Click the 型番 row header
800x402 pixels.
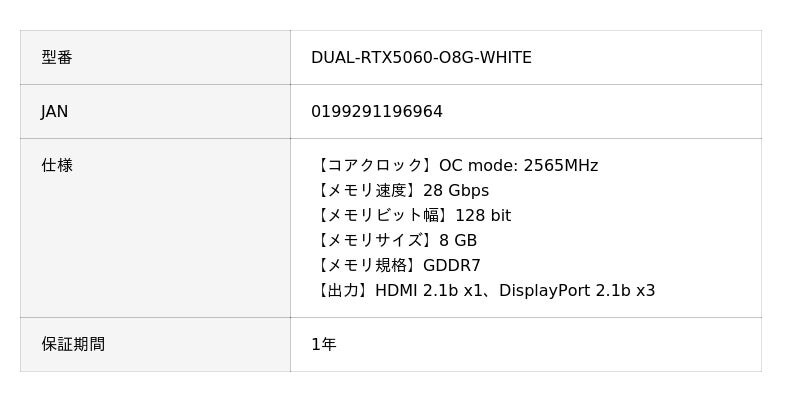57,58
